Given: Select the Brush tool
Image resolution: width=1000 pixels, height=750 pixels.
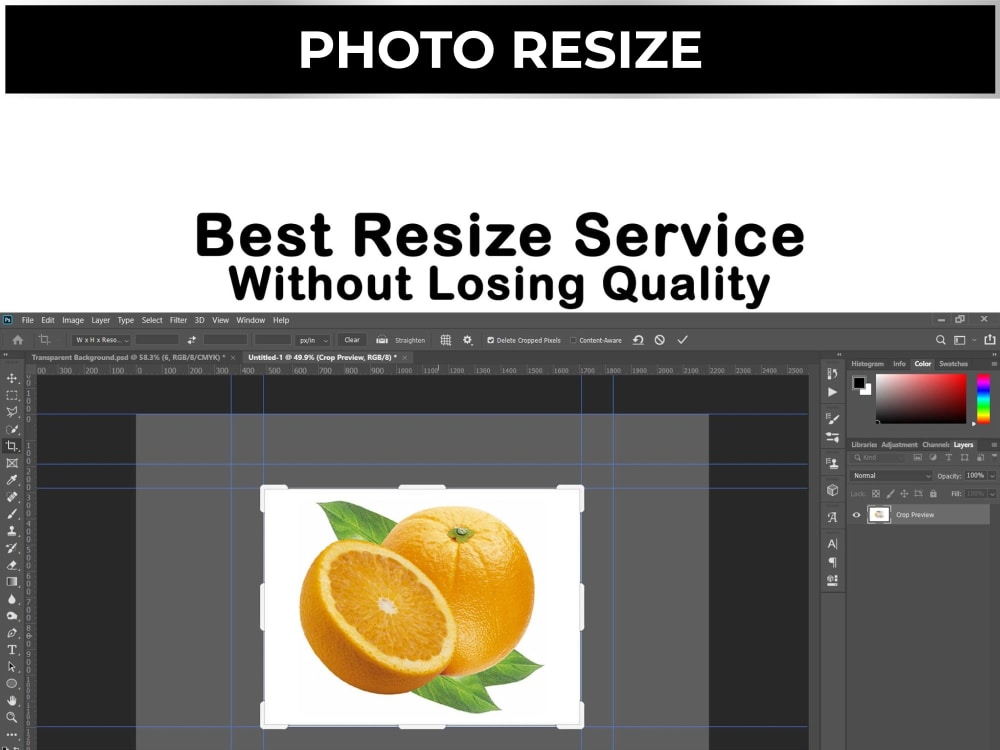Looking at the screenshot, I should tap(11, 513).
